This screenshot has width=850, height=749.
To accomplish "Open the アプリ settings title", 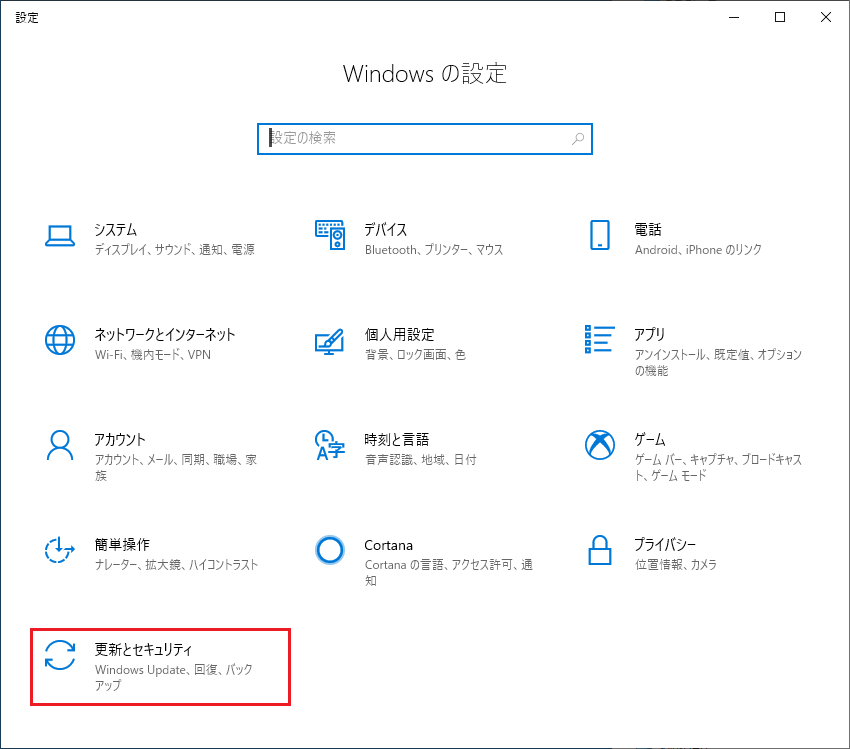I will tap(649, 334).
